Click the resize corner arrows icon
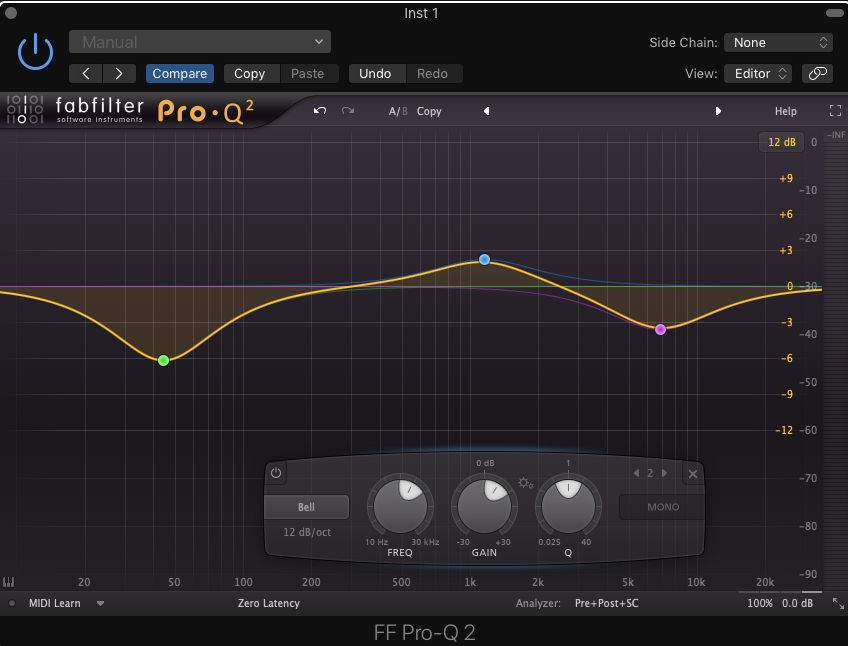 point(838,603)
